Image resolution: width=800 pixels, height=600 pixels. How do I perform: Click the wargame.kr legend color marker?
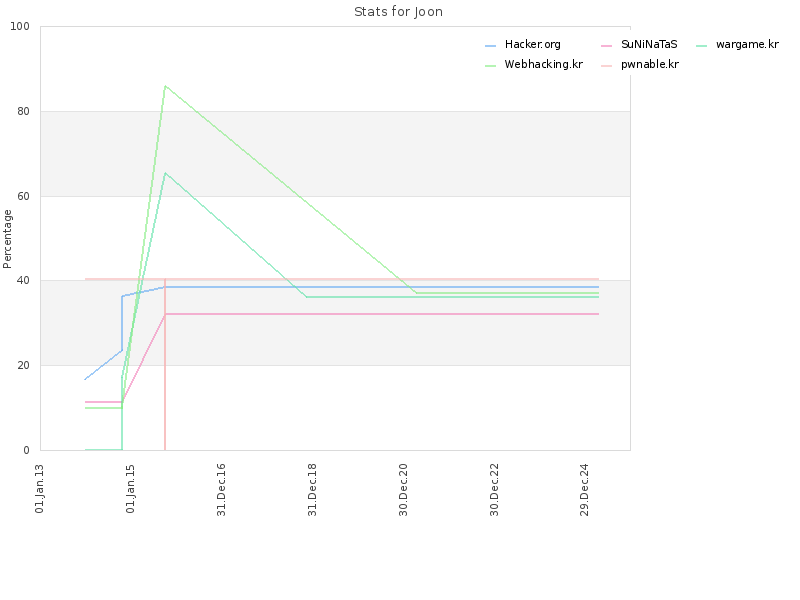click(x=702, y=46)
